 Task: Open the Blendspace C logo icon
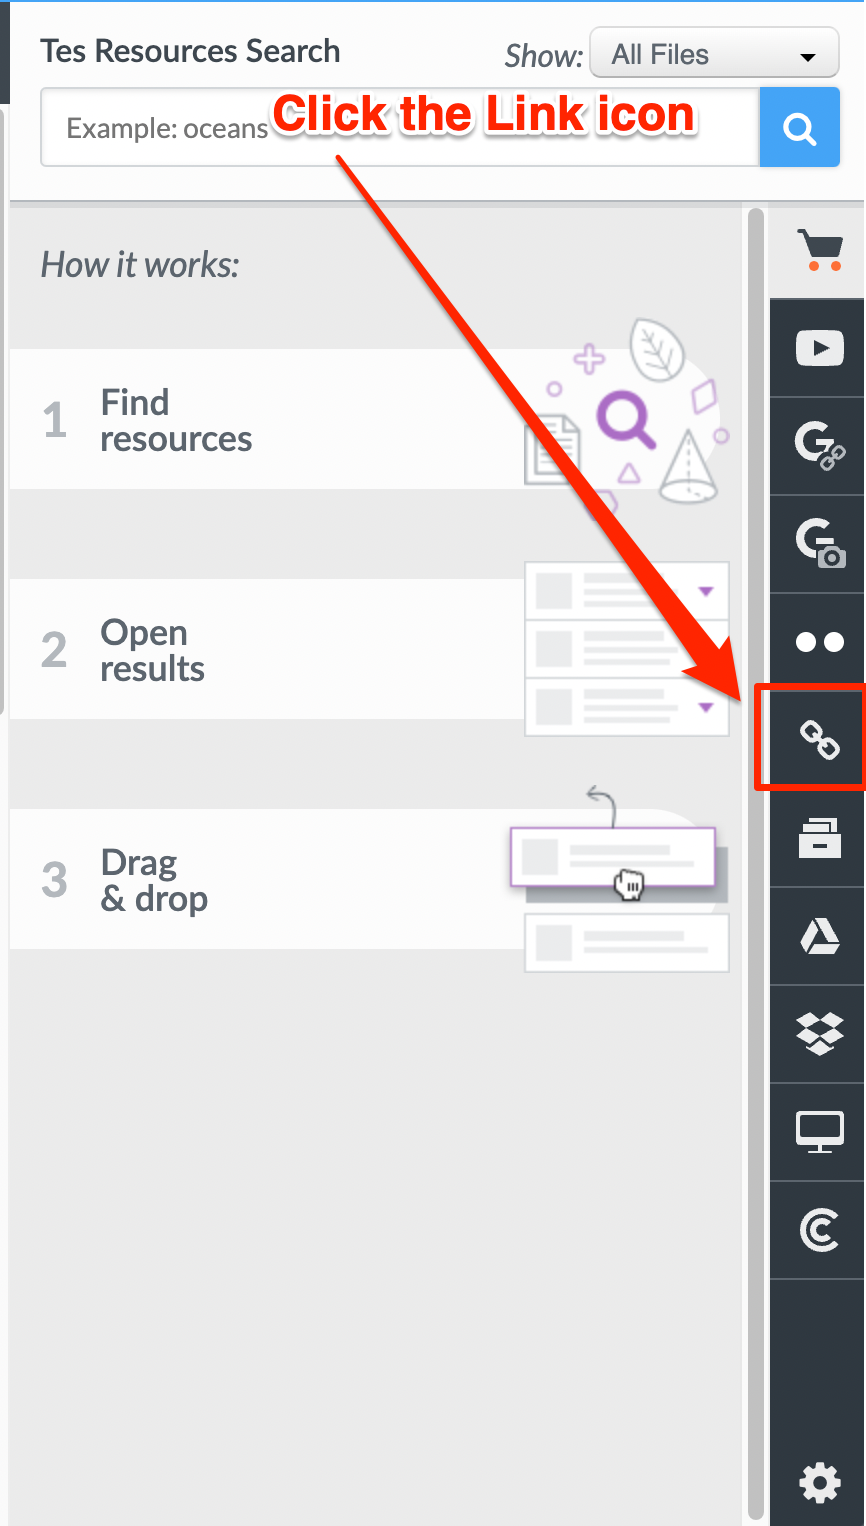pyautogui.click(x=819, y=1230)
